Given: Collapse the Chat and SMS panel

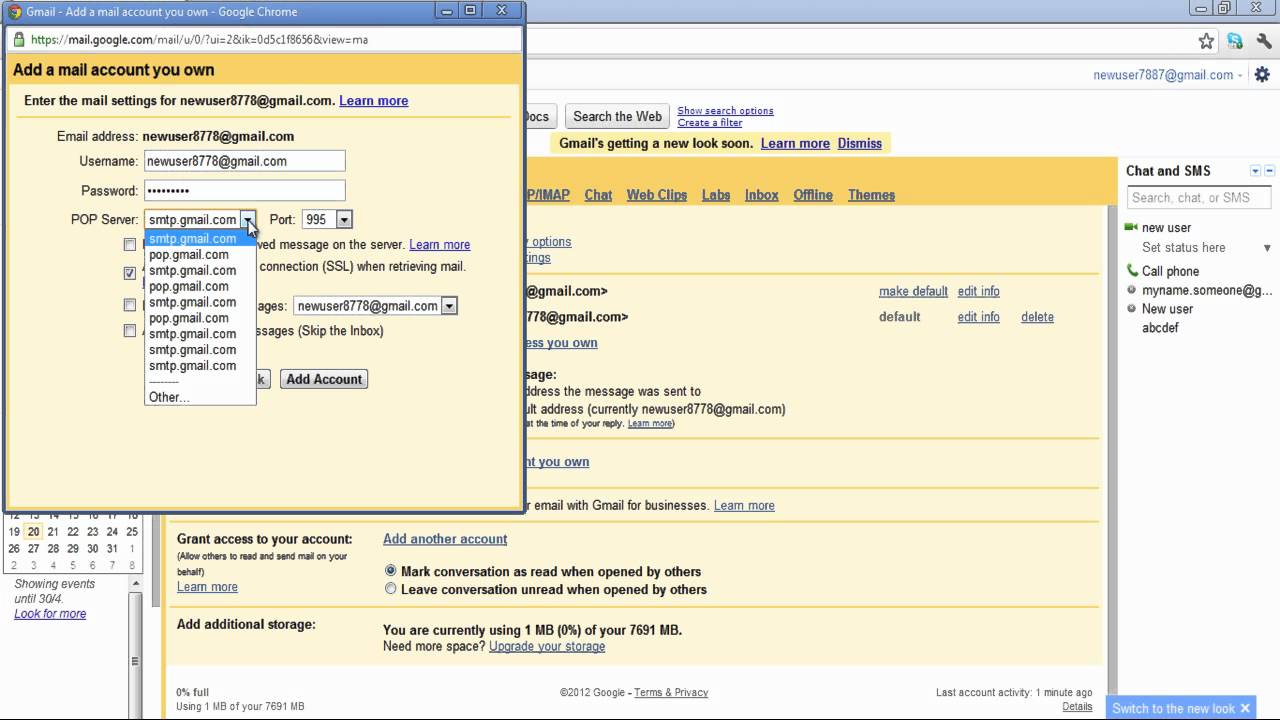Looking at the screenshot, I should (x=1270, y=171).
